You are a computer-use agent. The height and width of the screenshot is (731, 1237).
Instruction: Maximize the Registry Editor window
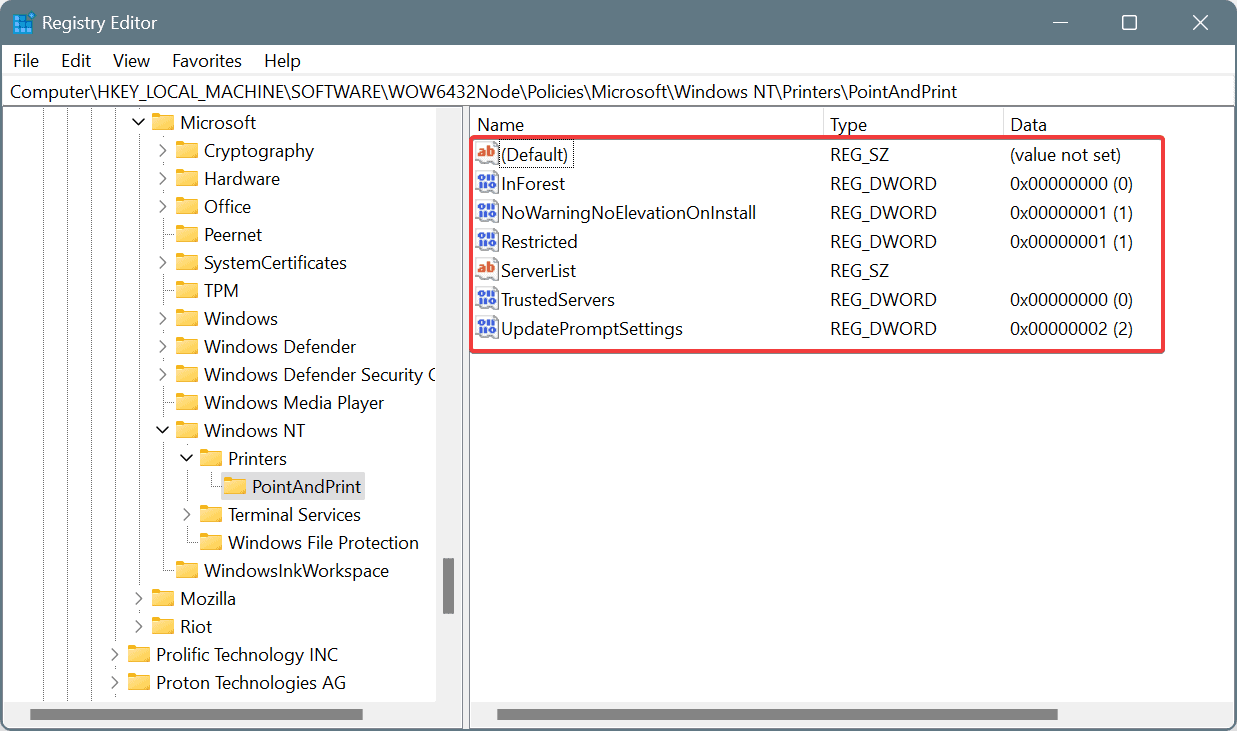tap(1129, 22)
